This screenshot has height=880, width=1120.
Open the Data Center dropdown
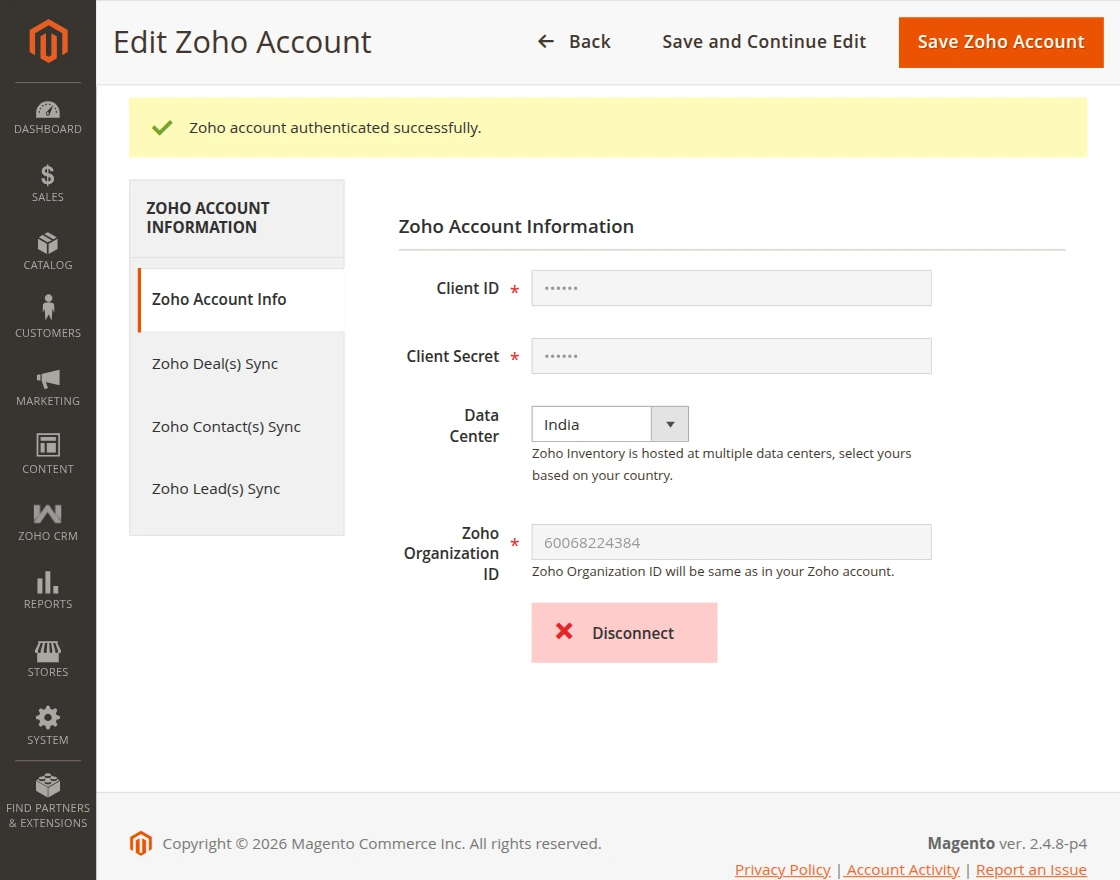click(x=610, y=424)
